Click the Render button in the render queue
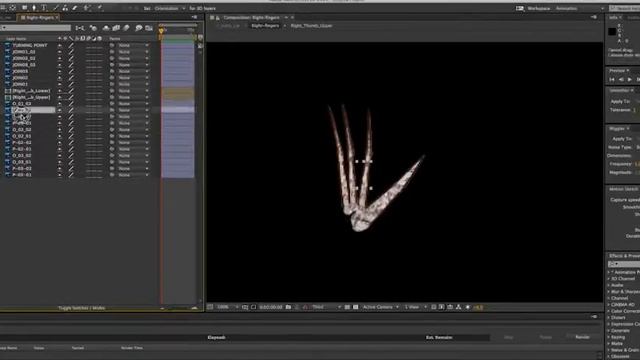 (582, 337)
